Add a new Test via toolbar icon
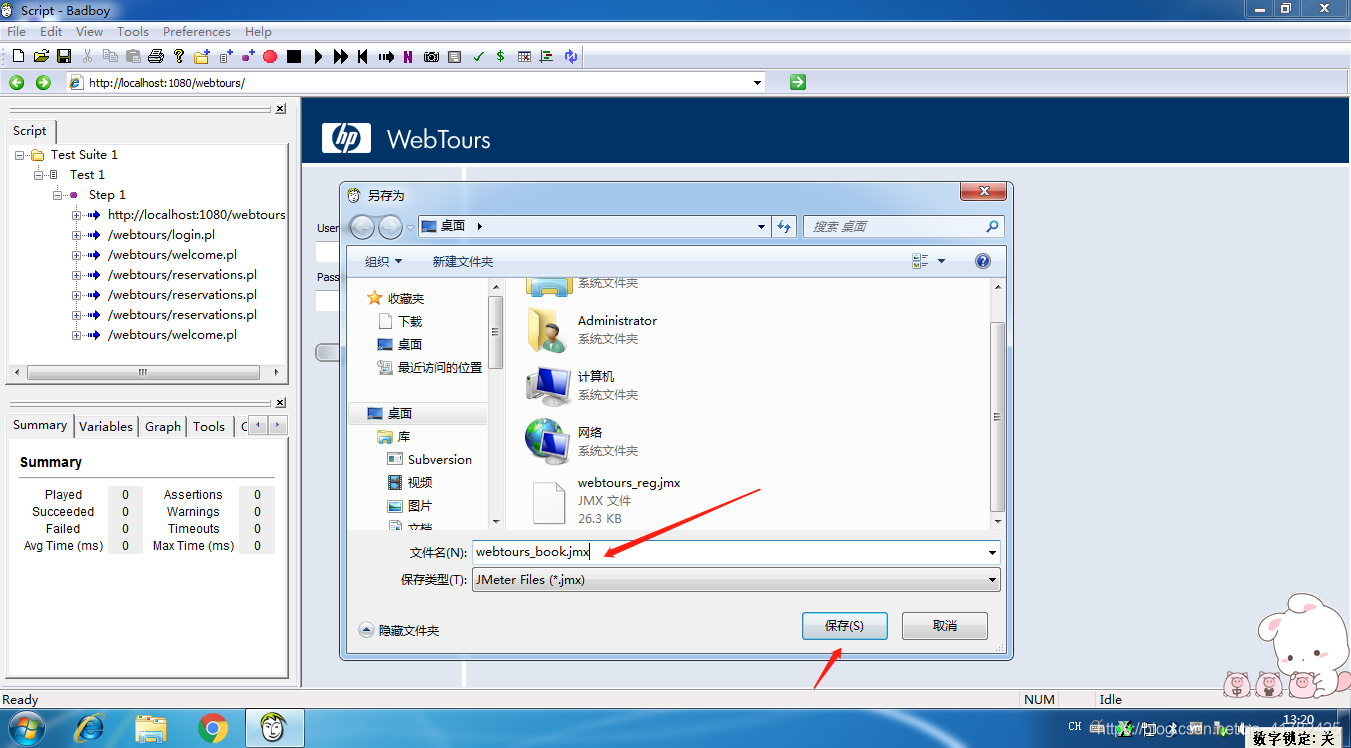1351x748 pixels. pos(226,57)
